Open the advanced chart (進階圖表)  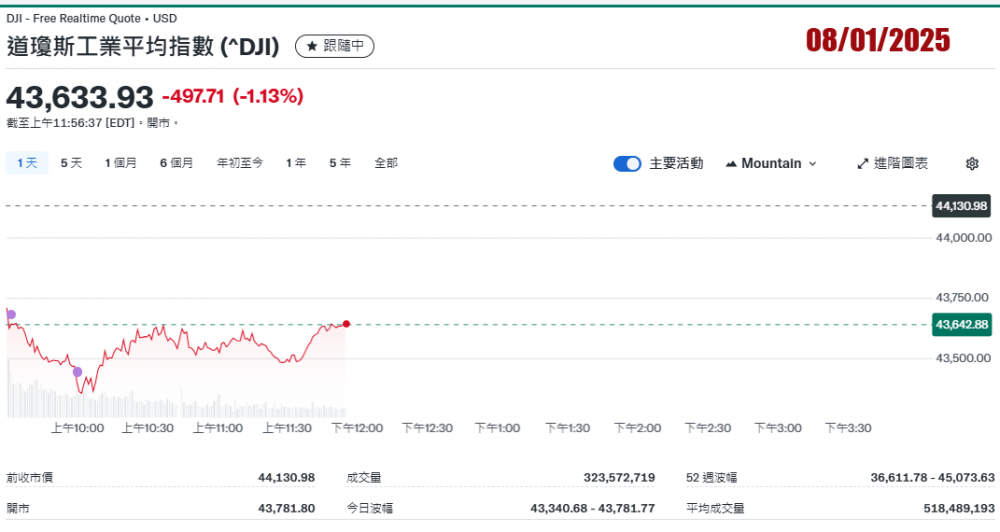point(892,164)
